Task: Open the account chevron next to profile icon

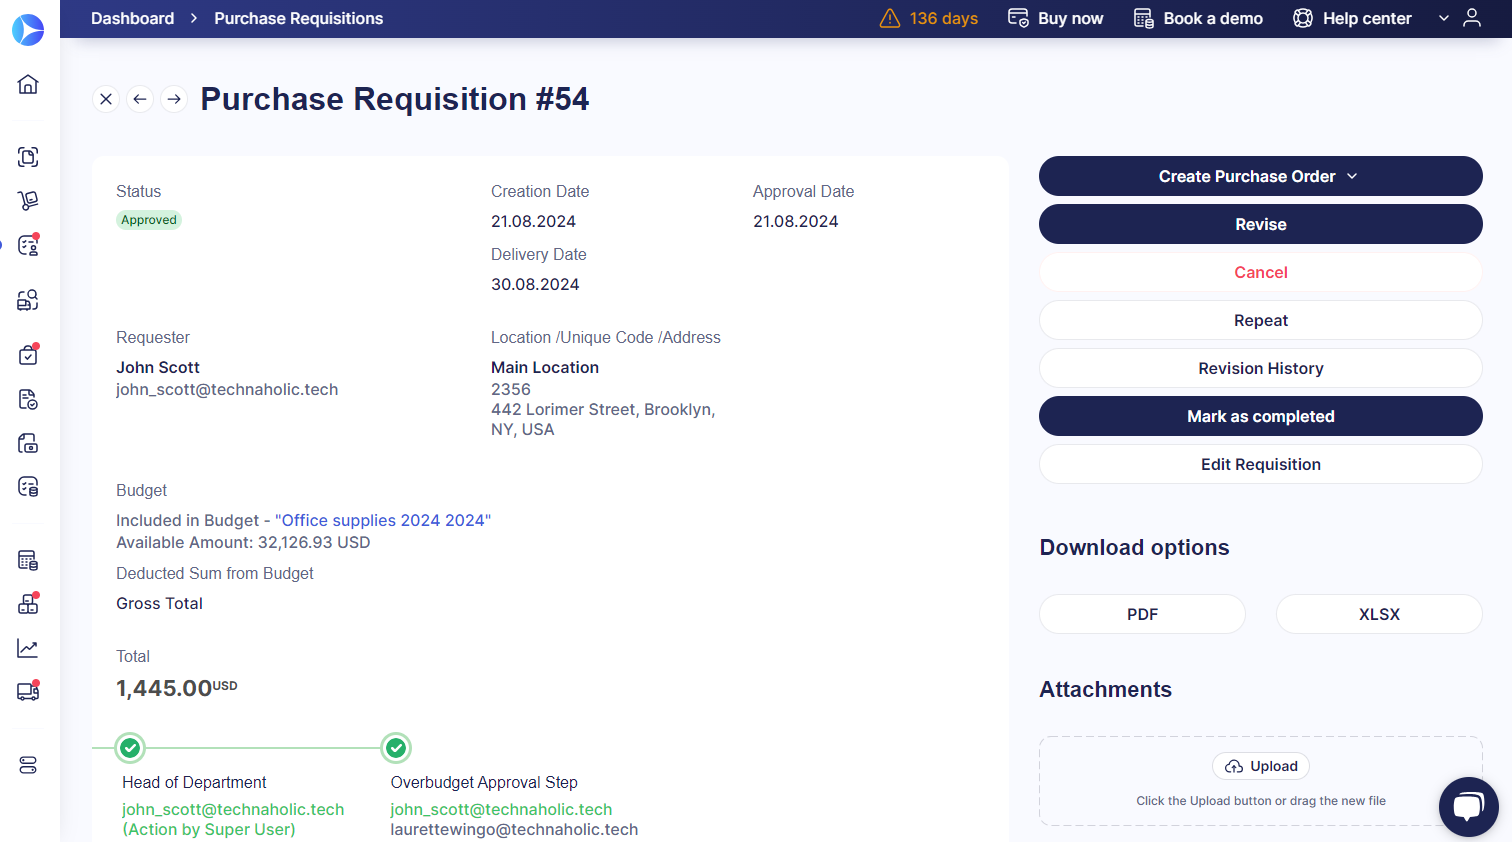Action: (x=1443, y=18)
